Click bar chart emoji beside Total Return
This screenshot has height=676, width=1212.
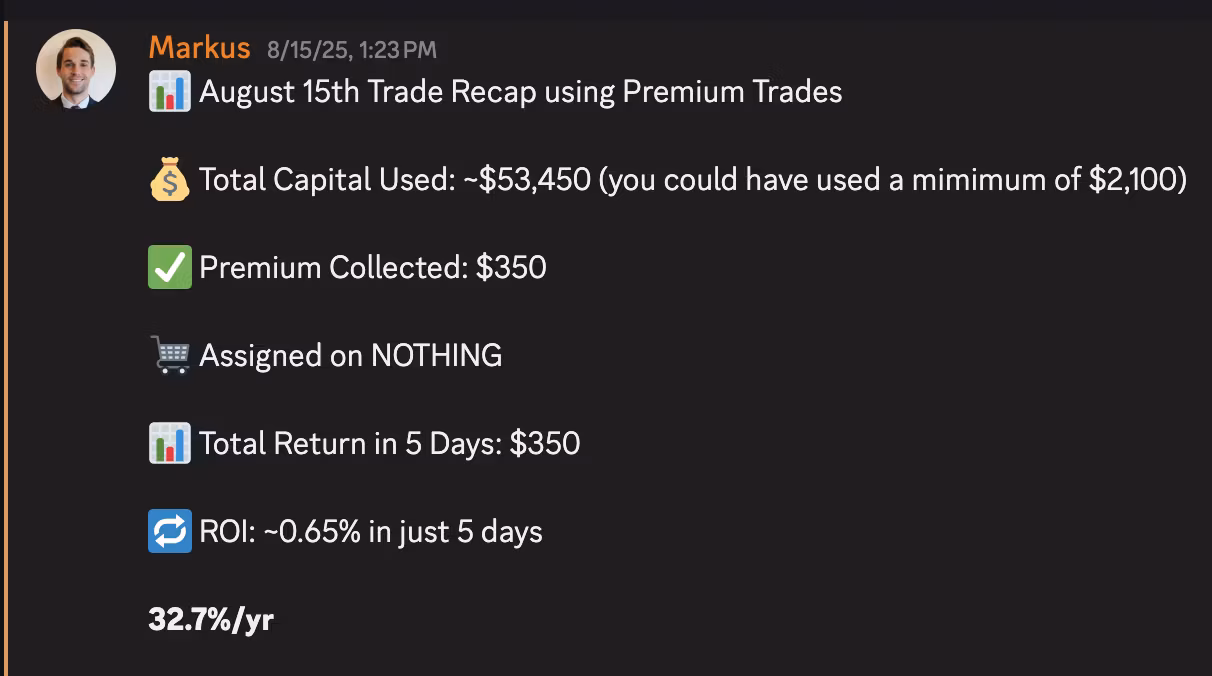point(169,443)
